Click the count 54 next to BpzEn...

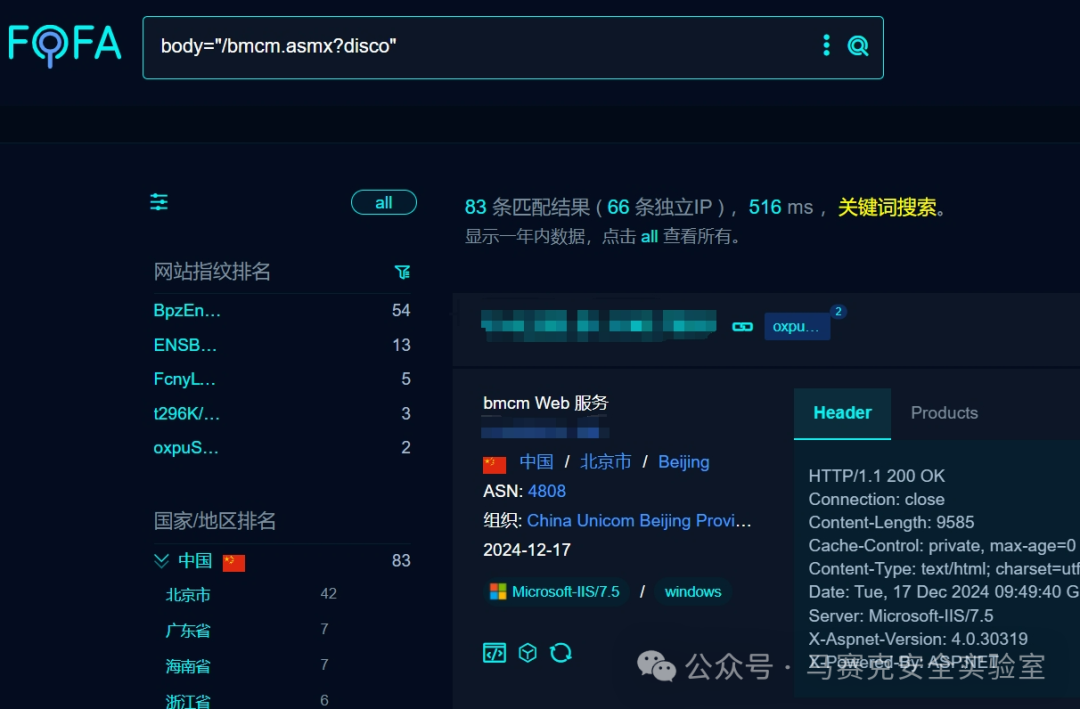tap(401, 311)
